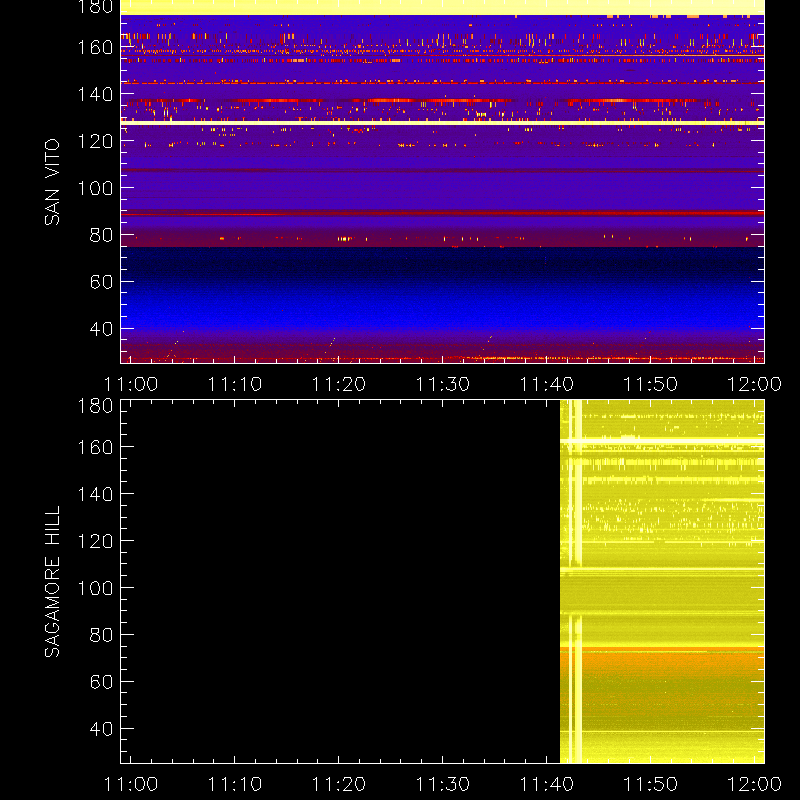The image size is (800, 800).
Task: Click 11:10 time label under San Vito plot
Action: tap(235, 384)
